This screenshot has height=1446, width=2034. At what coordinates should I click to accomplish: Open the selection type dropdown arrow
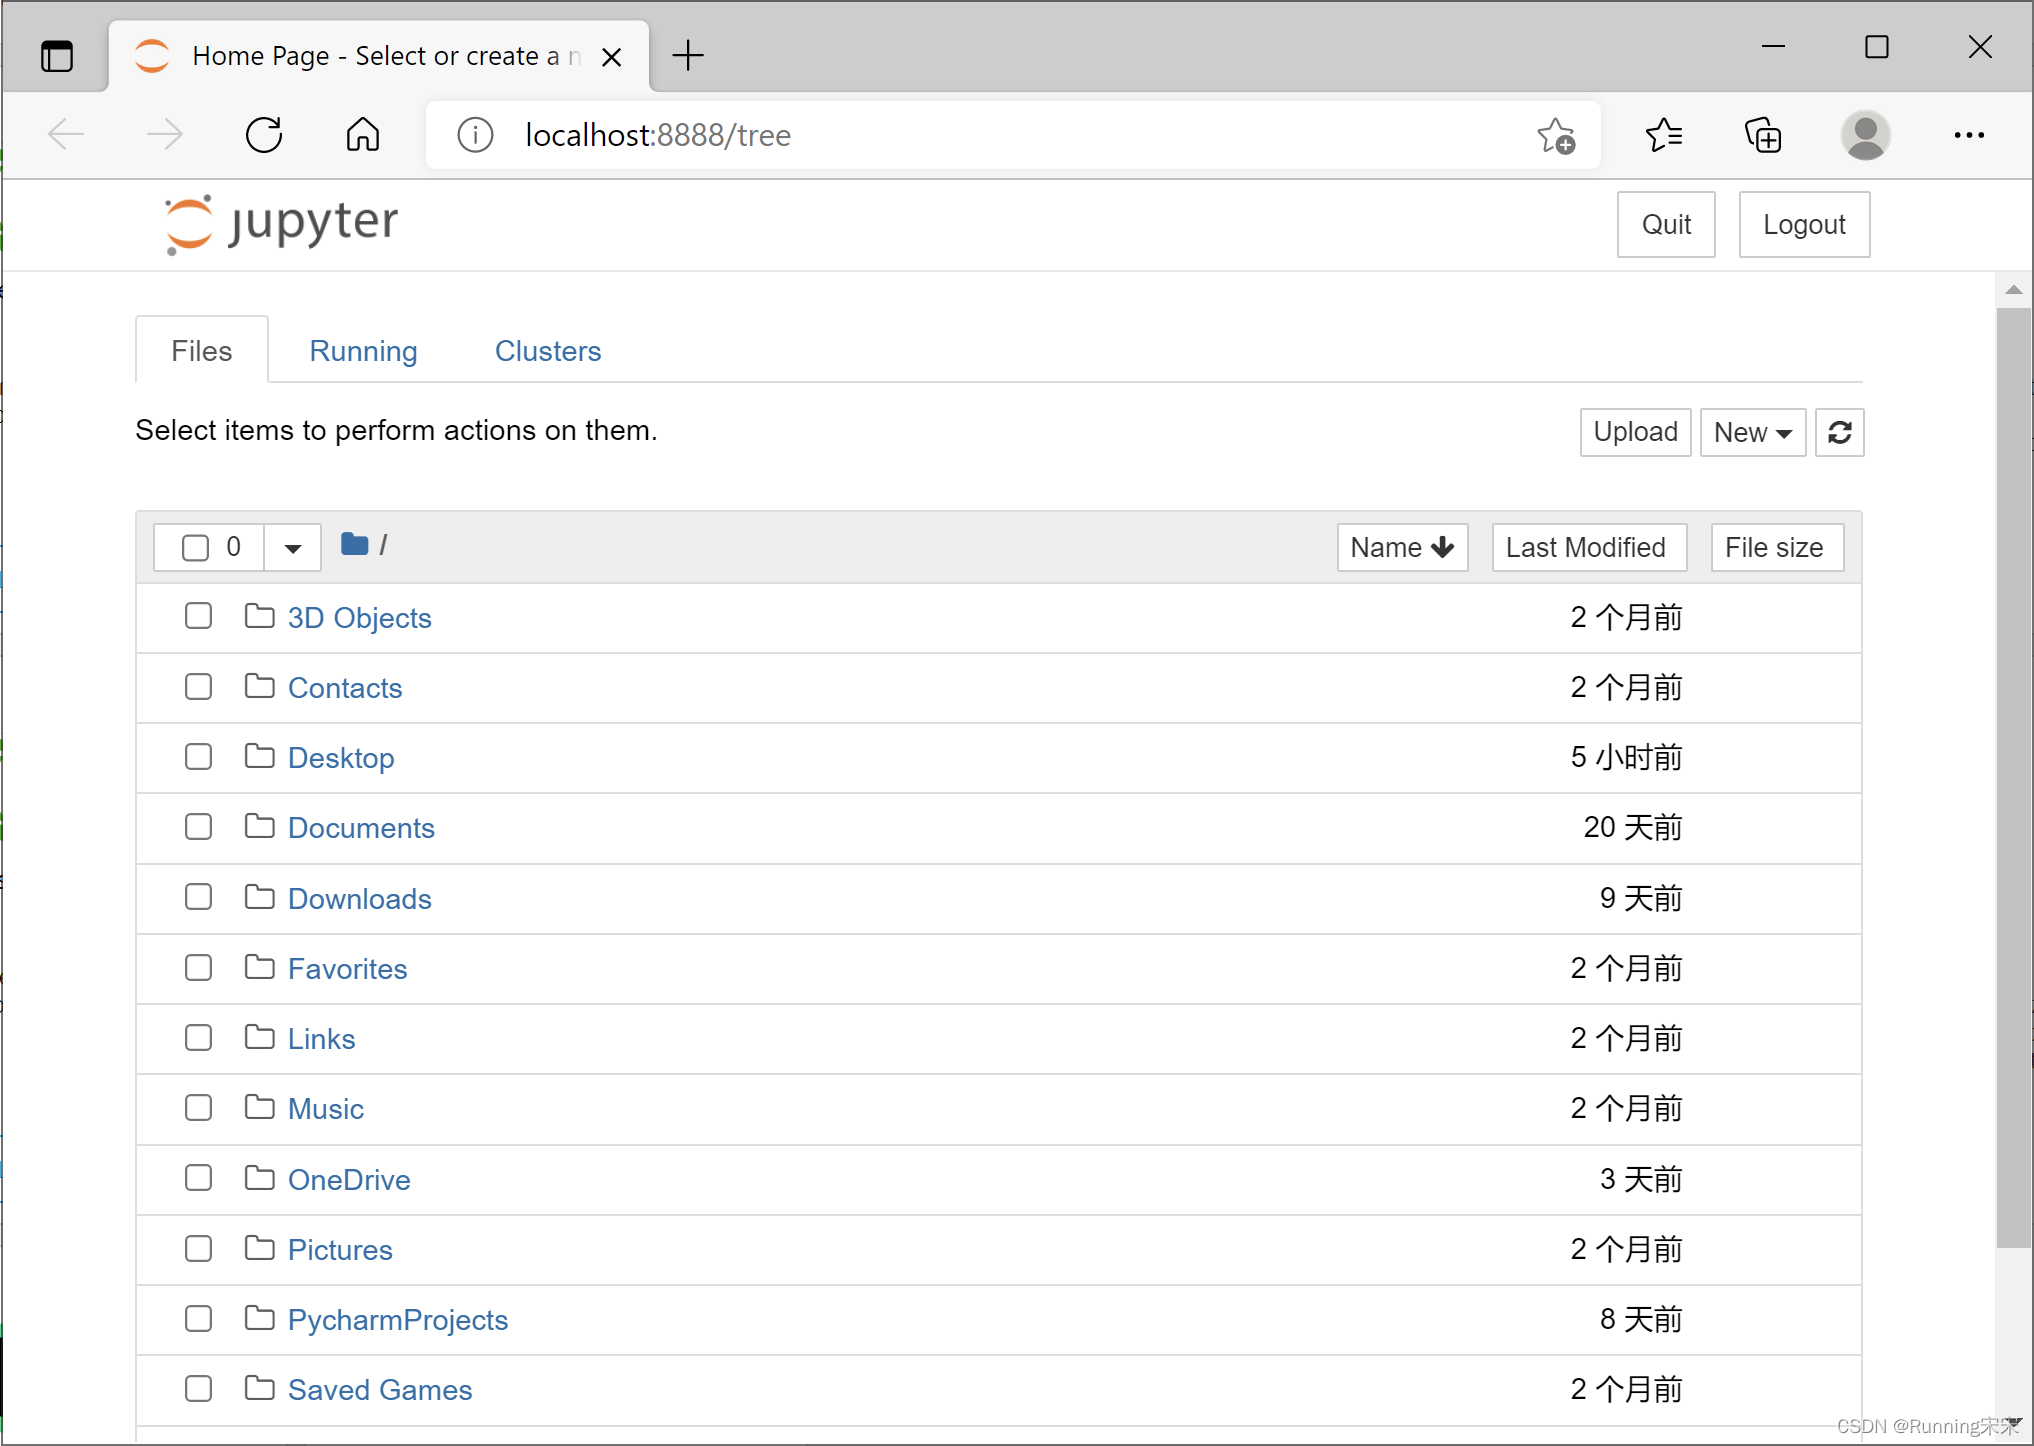click(x=292, y=547)
